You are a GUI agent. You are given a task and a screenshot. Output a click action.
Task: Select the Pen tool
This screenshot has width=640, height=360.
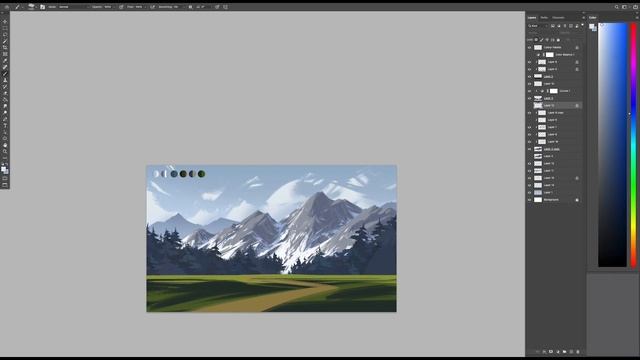[5, 119]
